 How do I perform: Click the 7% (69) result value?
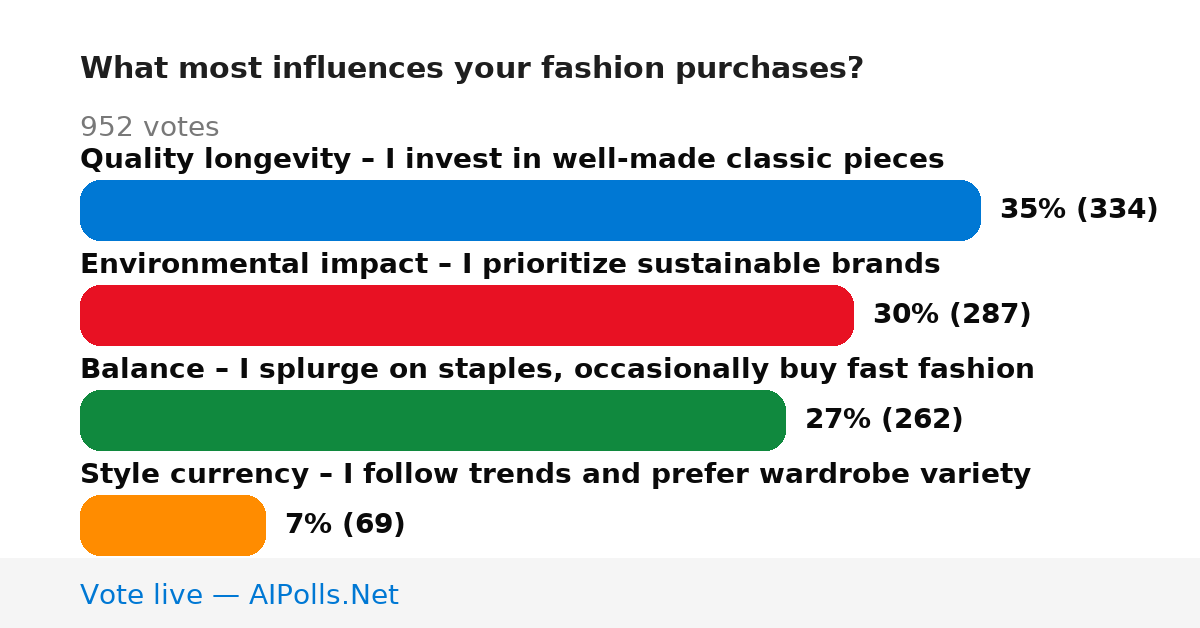[x=345, y=524]
